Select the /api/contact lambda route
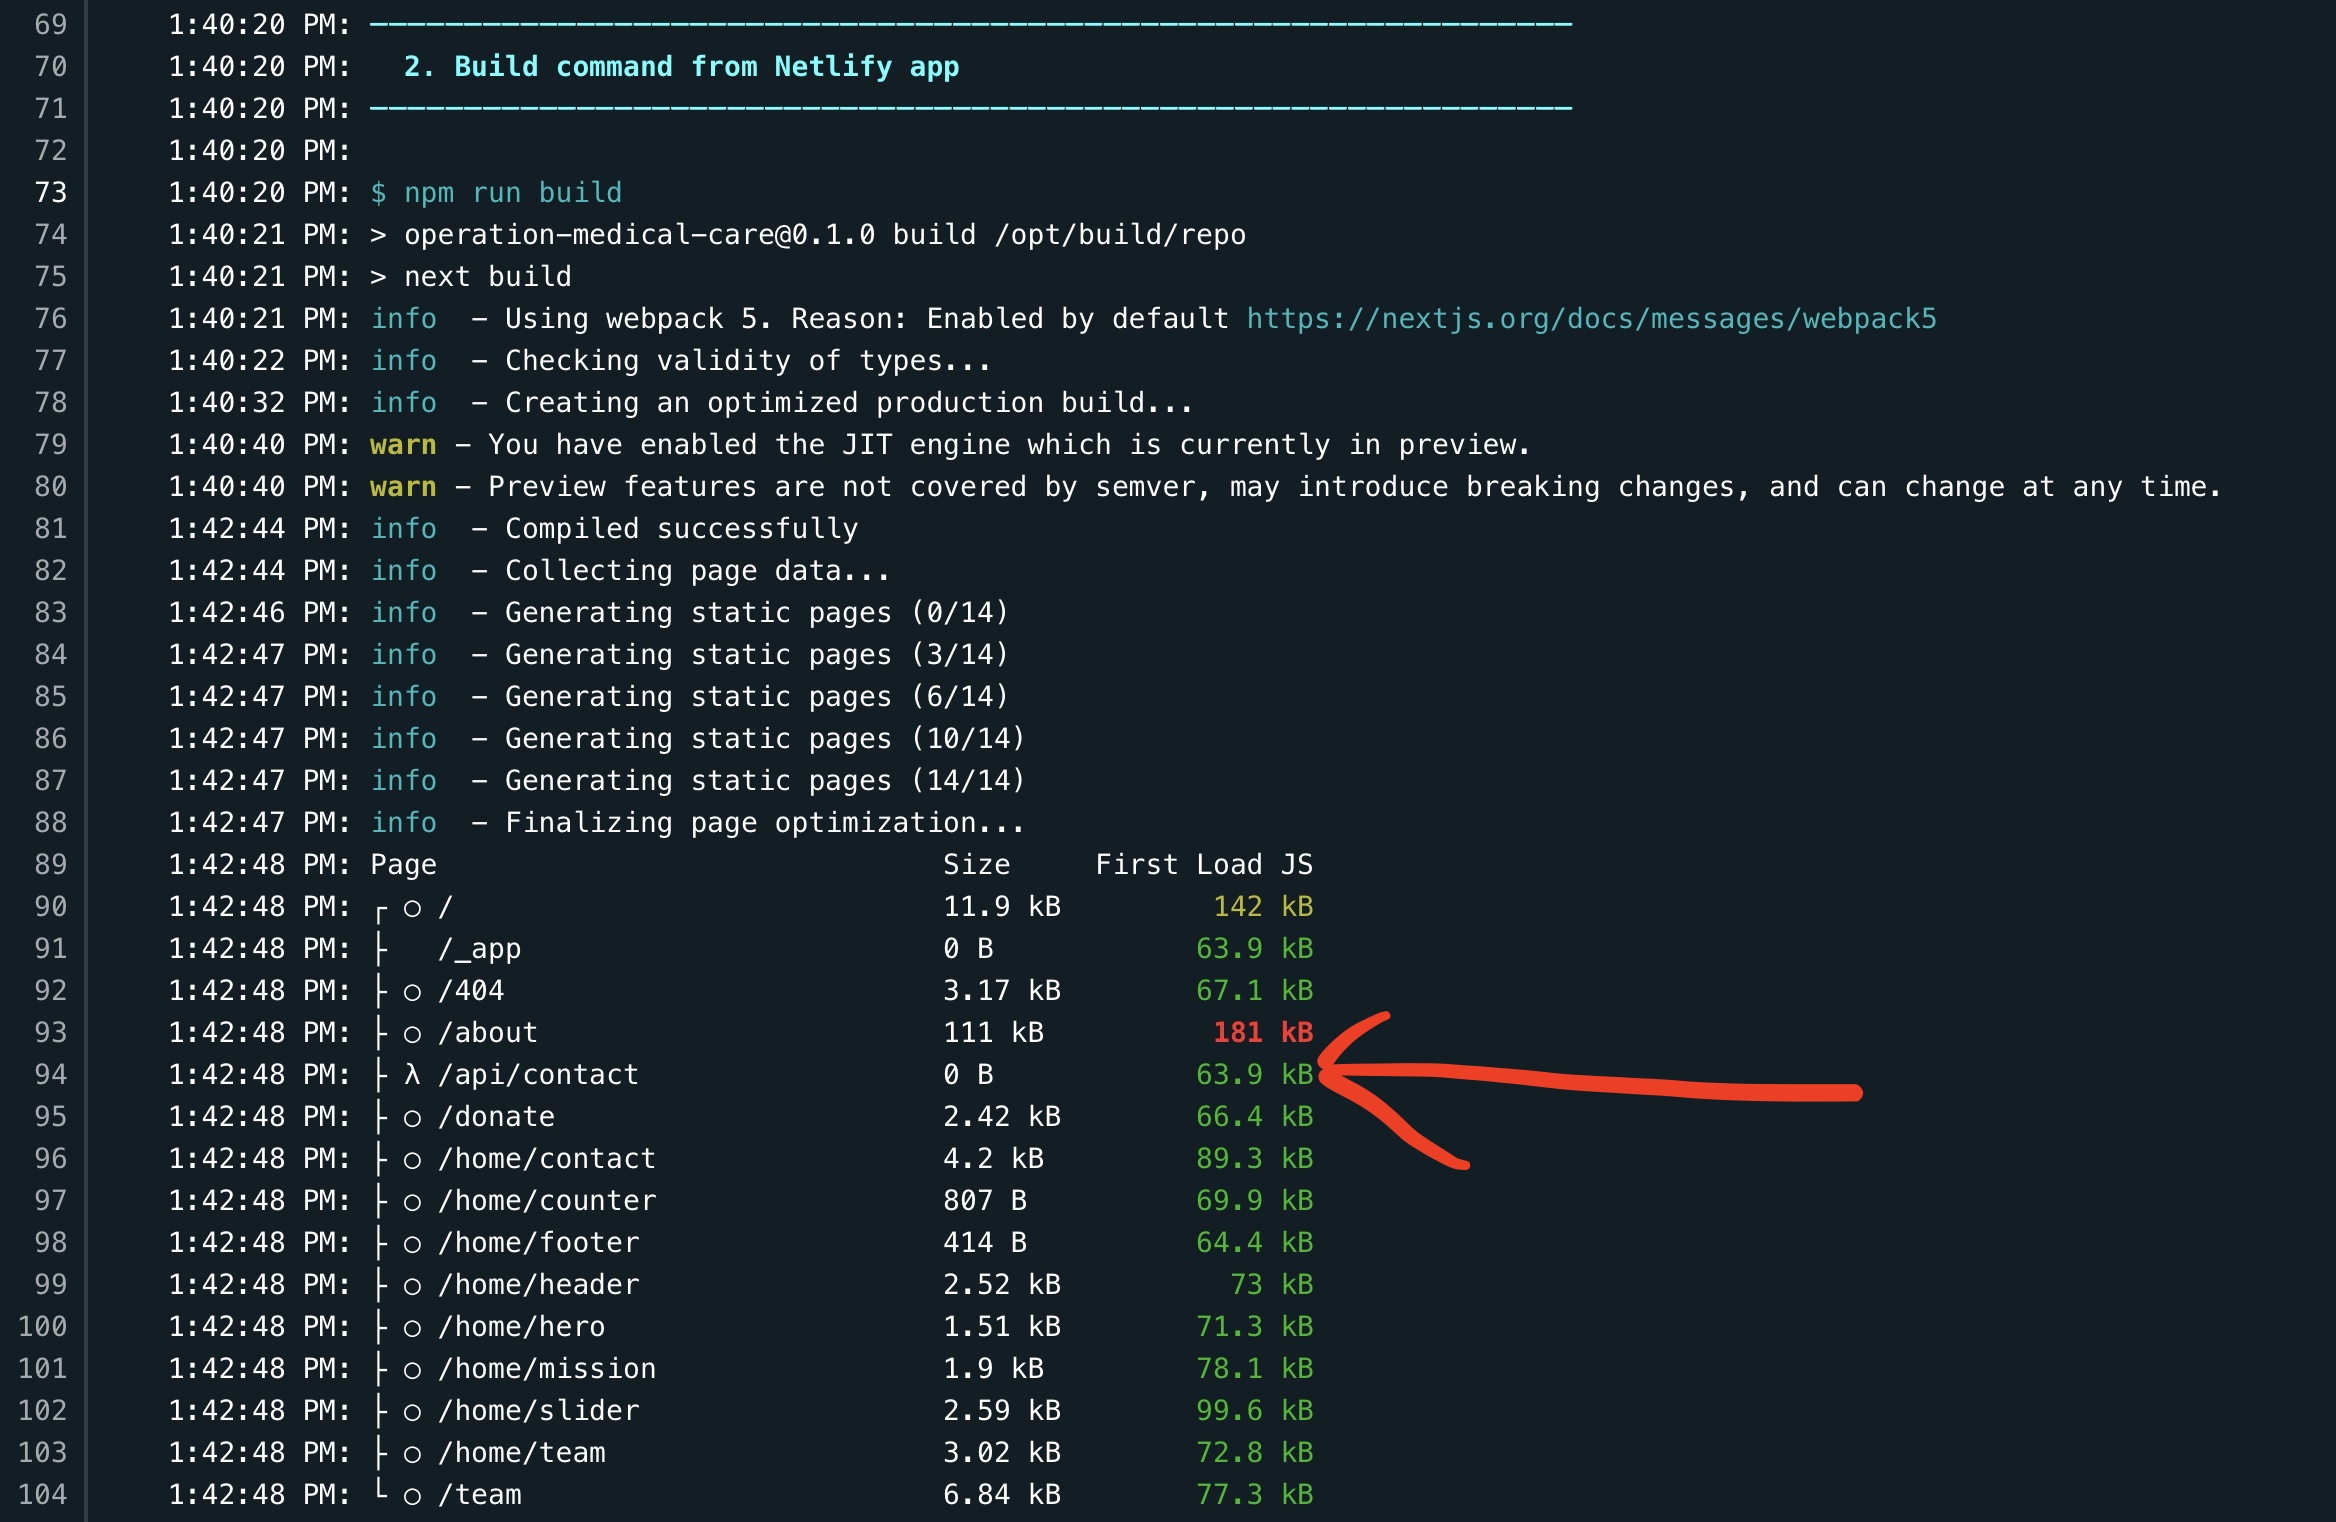The width and height of the screenshot is (2336, 1522). [x=538, y=1075]
